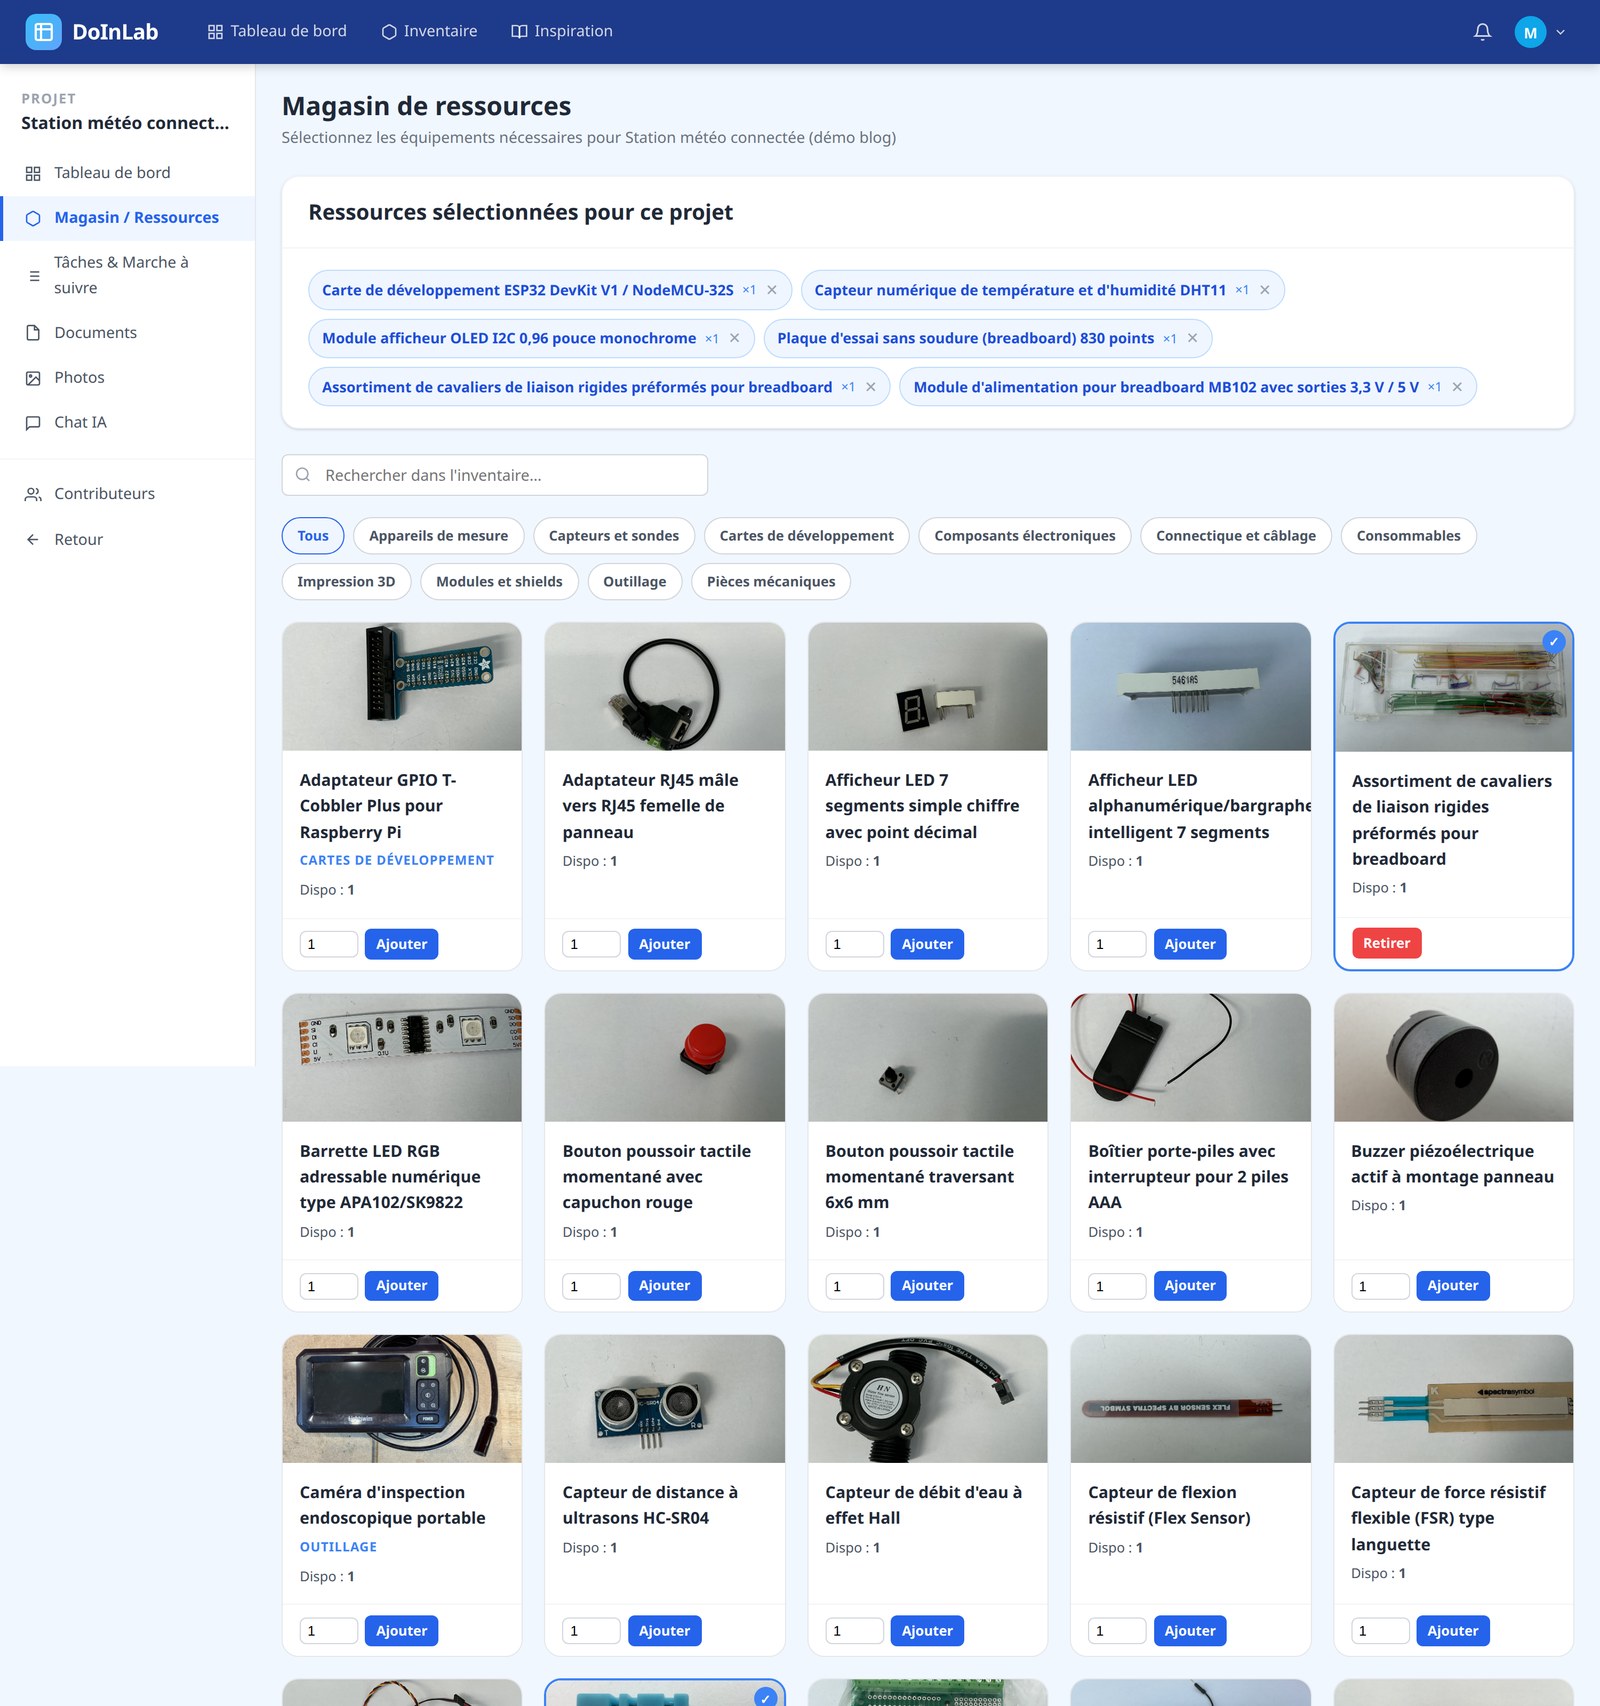This screenshot has height=1706, width=1600.
Task: Click CARTES DE DÉVELOPPEMENT category label
Action: tap(397, 860)
